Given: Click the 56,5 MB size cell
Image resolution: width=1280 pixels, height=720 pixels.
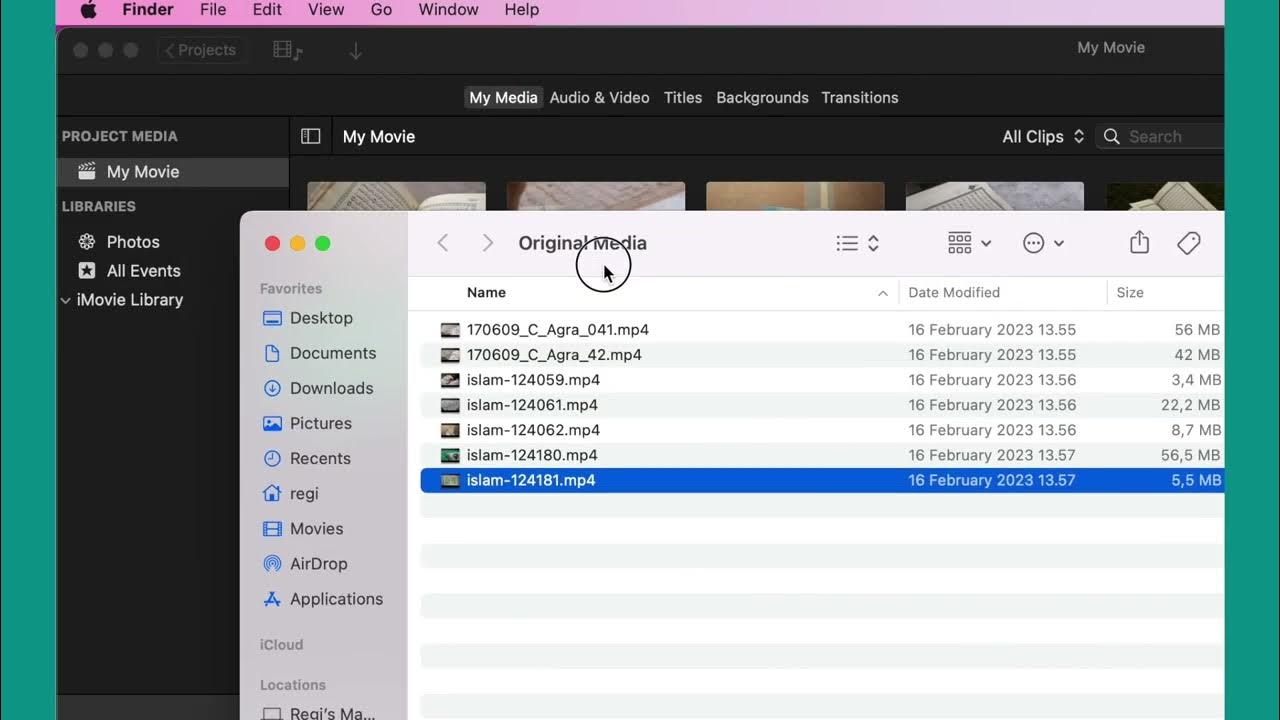Looking at the screenshot, I should 1191,455.
